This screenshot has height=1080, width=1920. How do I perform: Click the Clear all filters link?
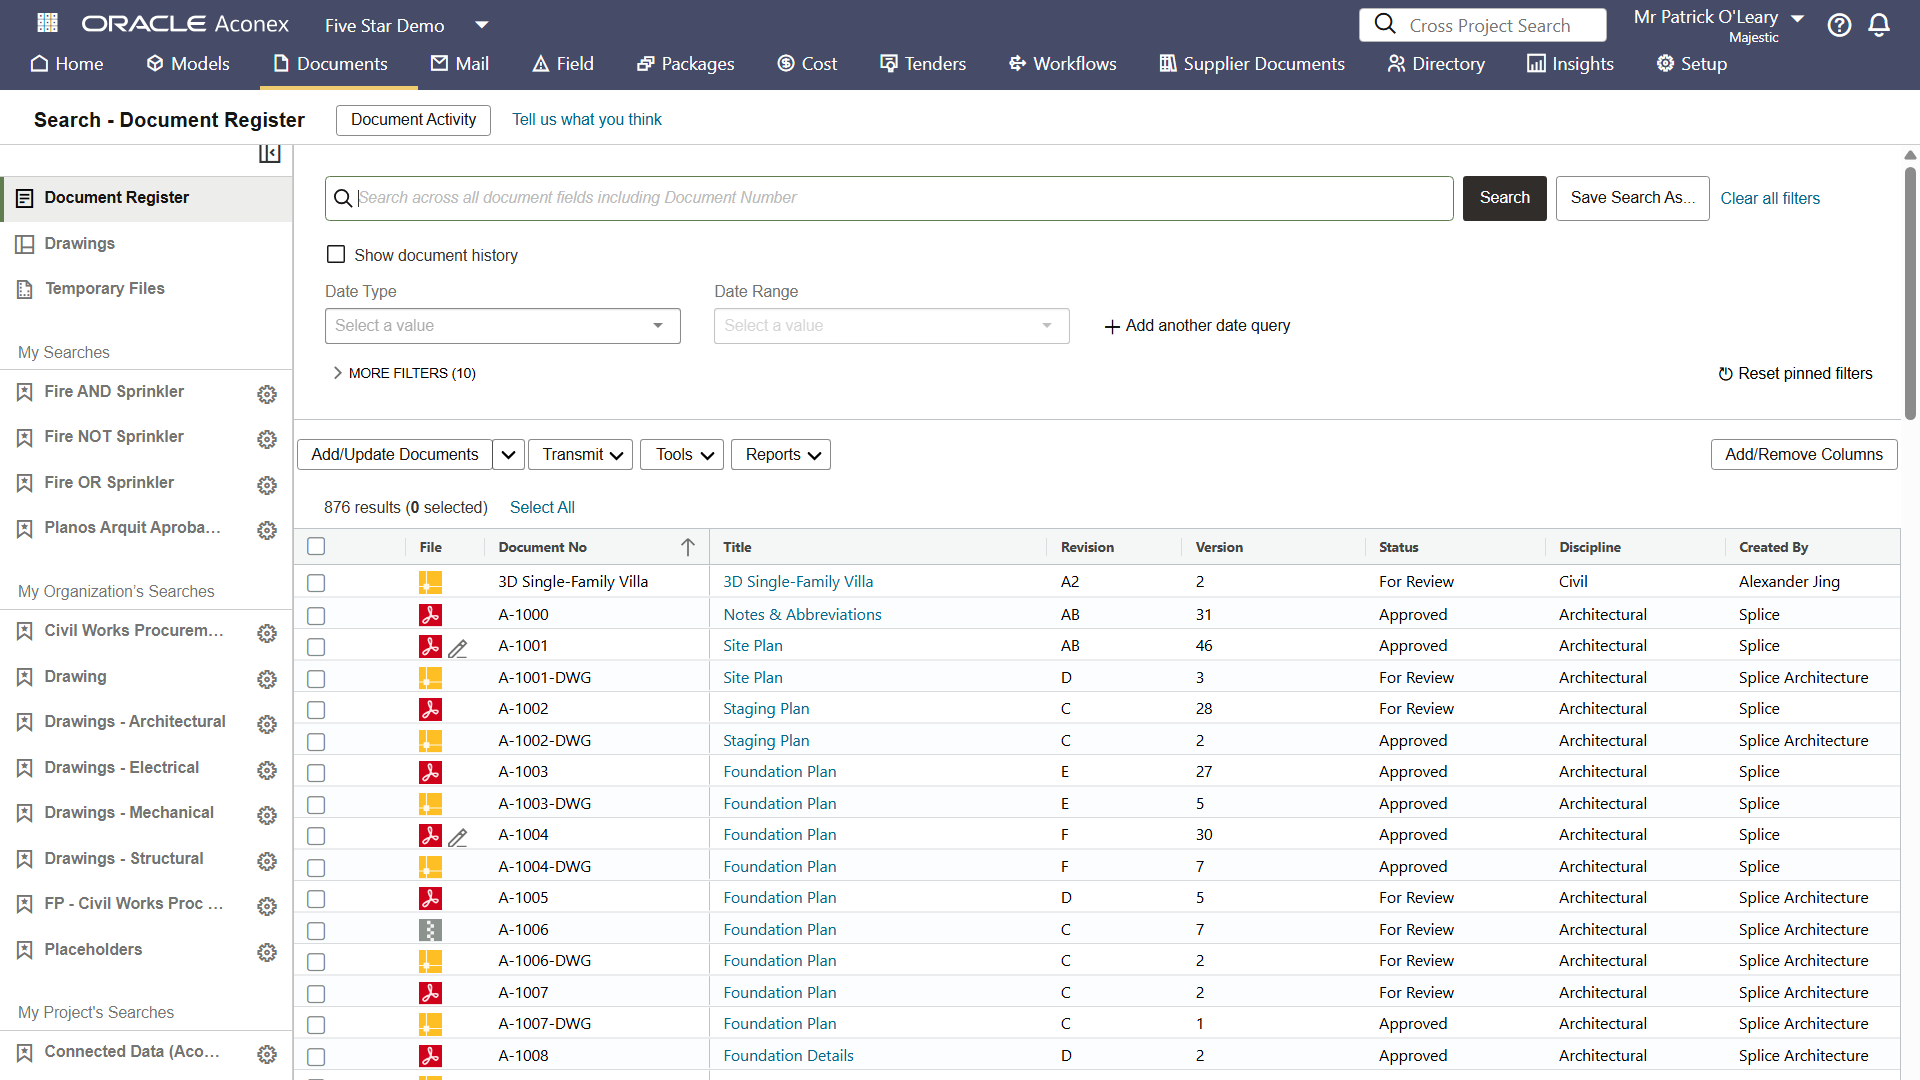tap(1769, 198)
